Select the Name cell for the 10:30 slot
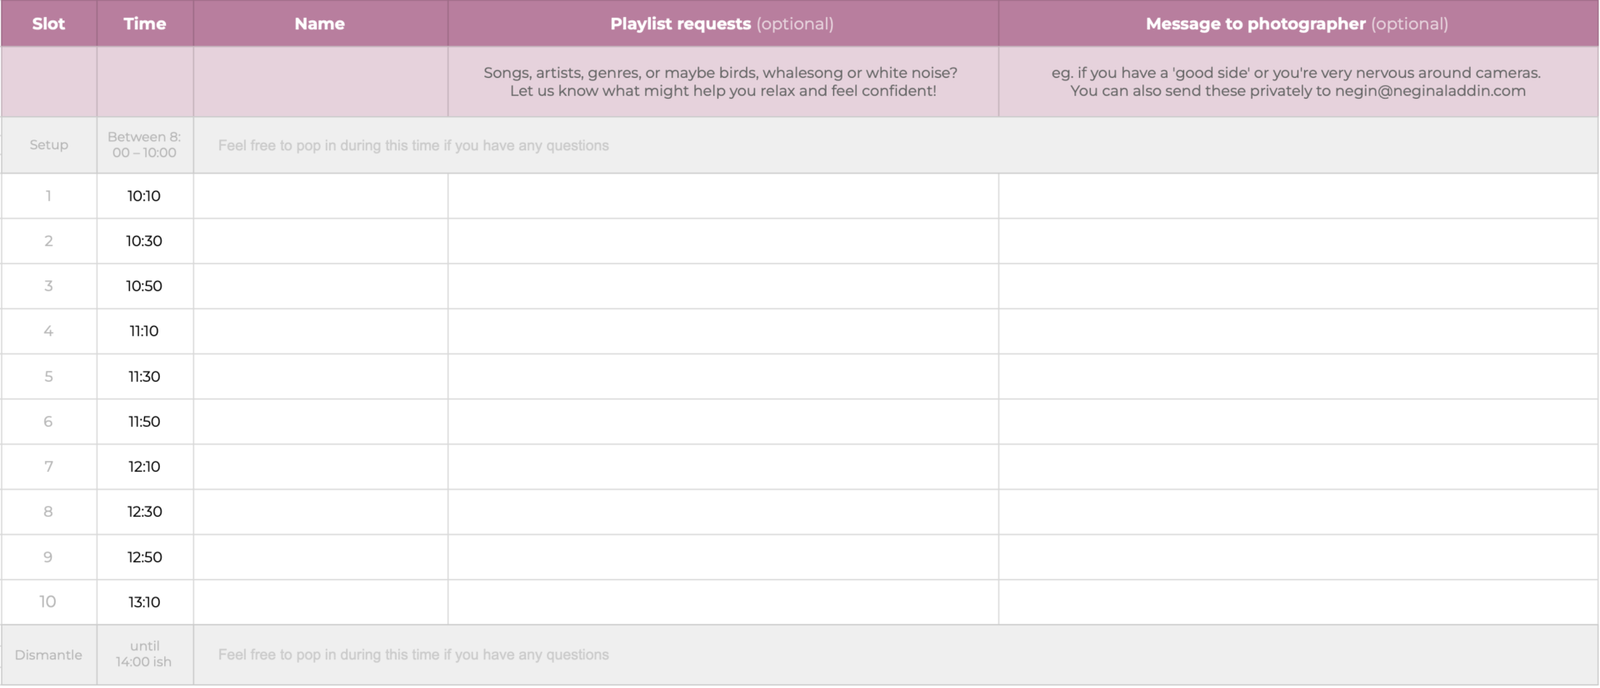 [x=321, y=241]
